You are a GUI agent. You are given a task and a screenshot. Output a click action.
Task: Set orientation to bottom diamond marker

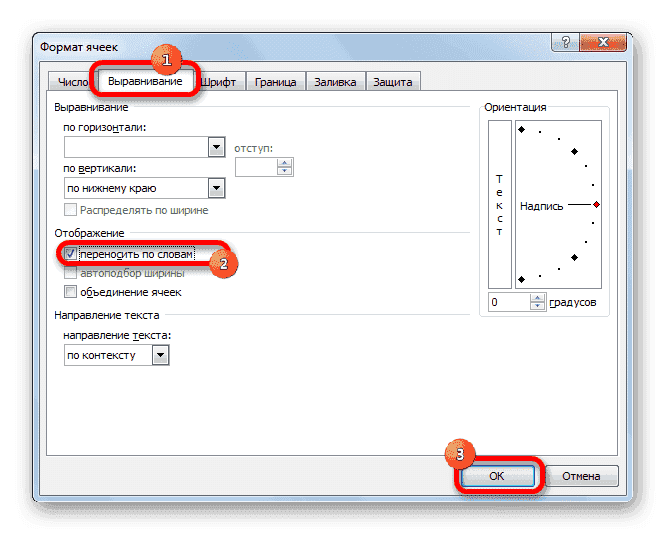[x=522, y=279]
